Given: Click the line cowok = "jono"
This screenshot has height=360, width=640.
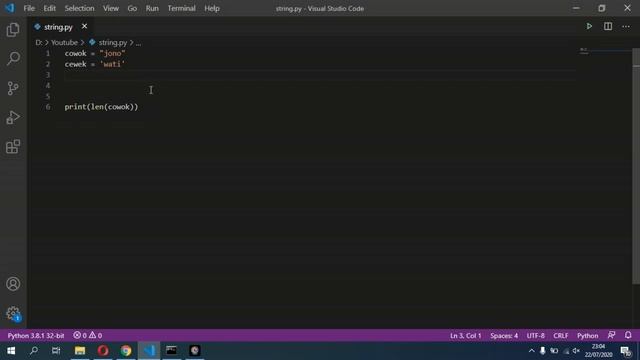Looking at the screenshot, I should pyautogui.click(x=95, y=53).
